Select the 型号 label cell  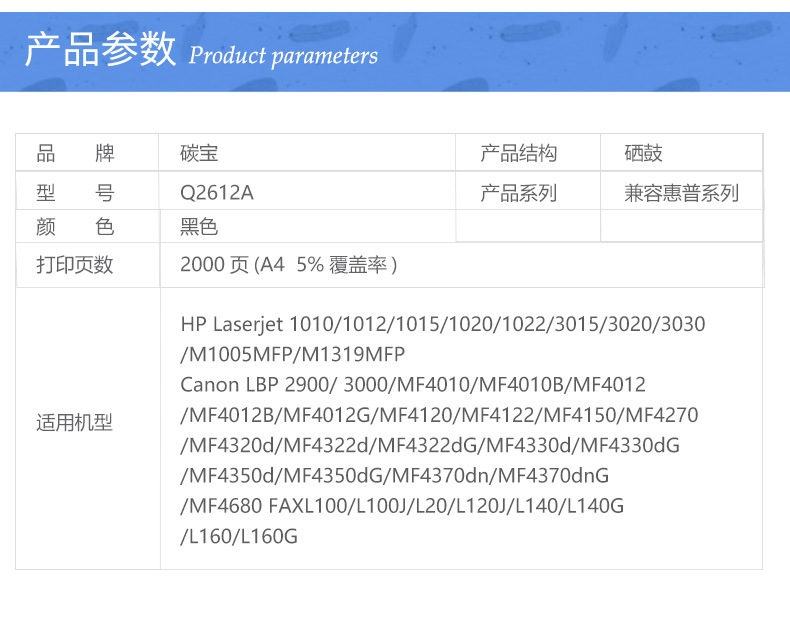[87, 191]
